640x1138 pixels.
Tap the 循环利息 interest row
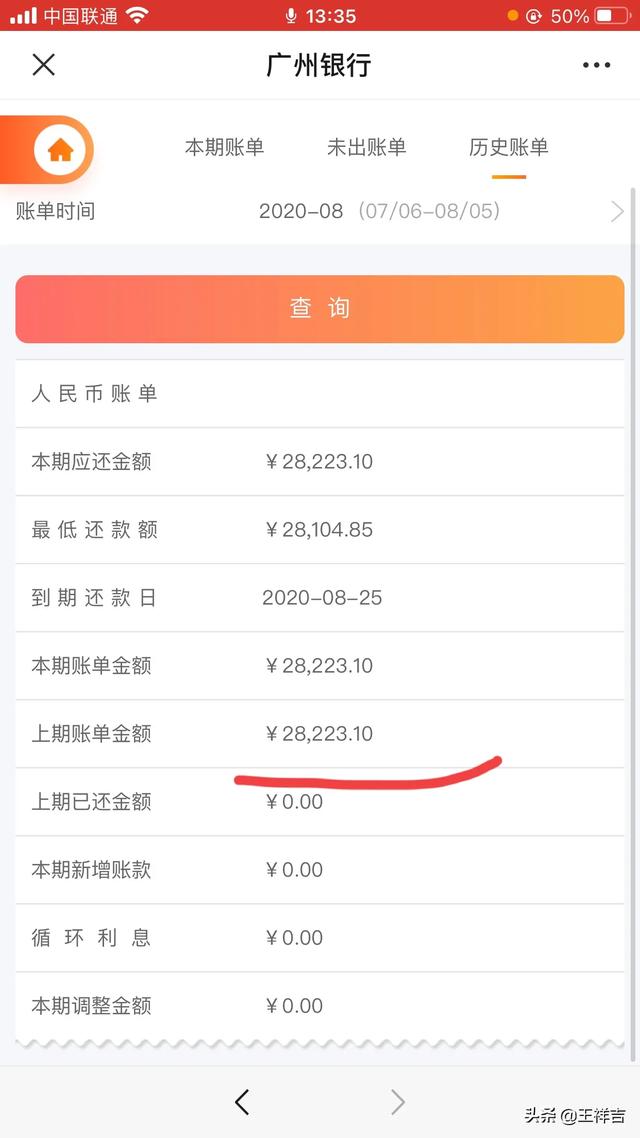pyautogui.click(x=320, y=938)
